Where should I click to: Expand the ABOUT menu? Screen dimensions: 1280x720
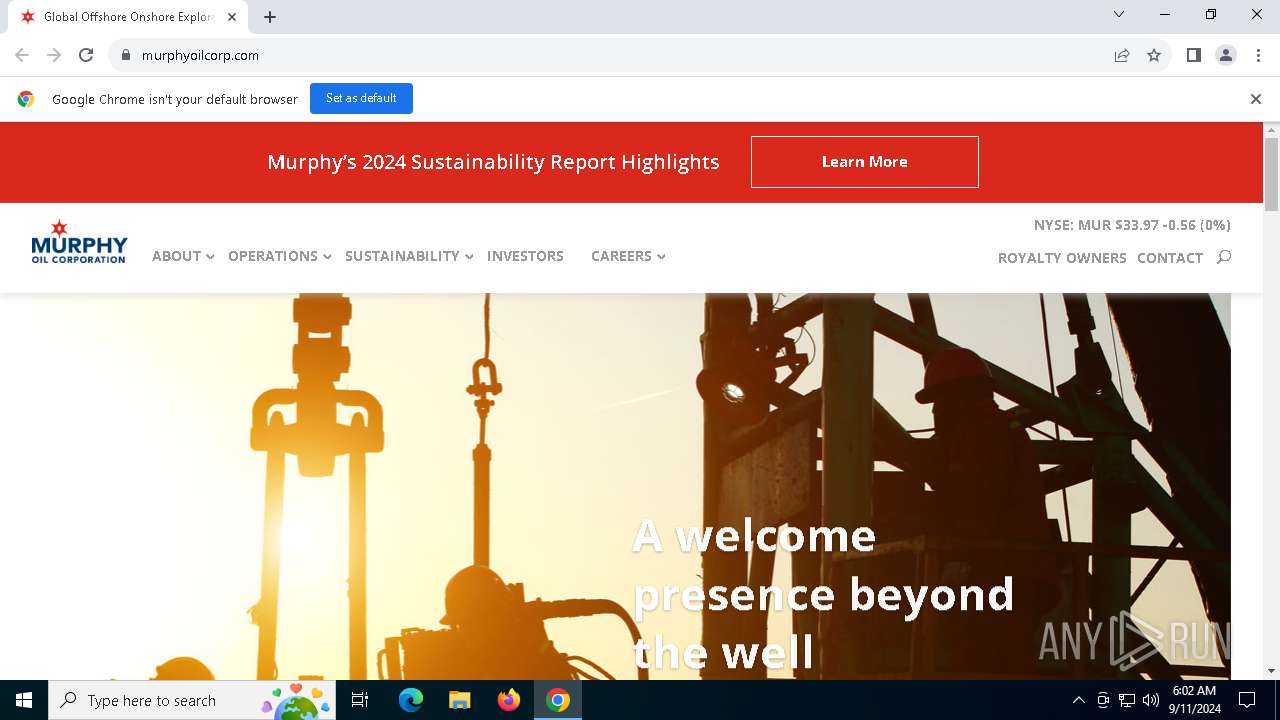tap(183, 256)
